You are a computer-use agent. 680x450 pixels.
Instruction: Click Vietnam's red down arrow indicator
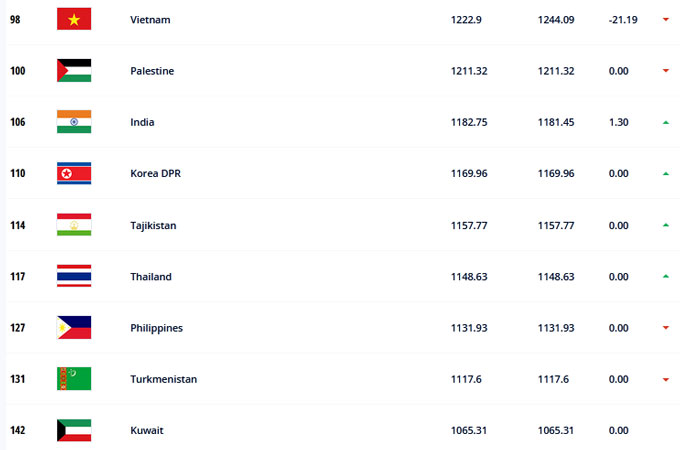coord(666,19)
